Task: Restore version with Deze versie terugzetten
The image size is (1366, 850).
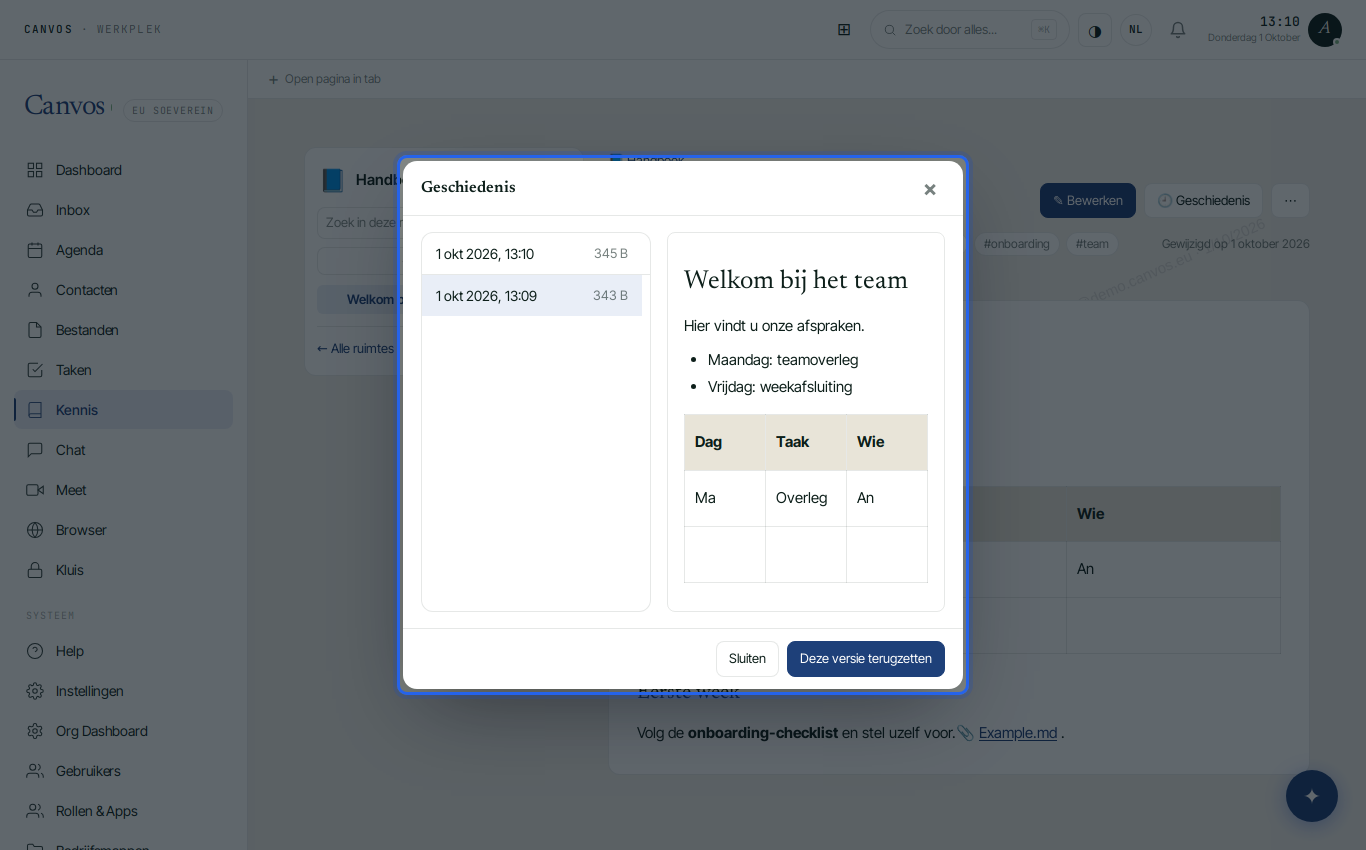Action: pyautogui.click(x=866, y=659)
